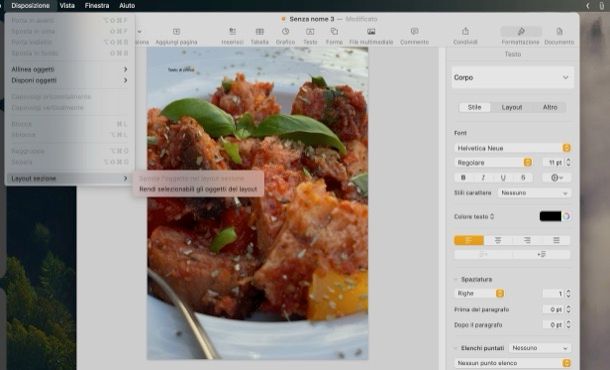610x370 pixels.
Task: Open File multimediale media icon
Action: (x=371, y=32)
